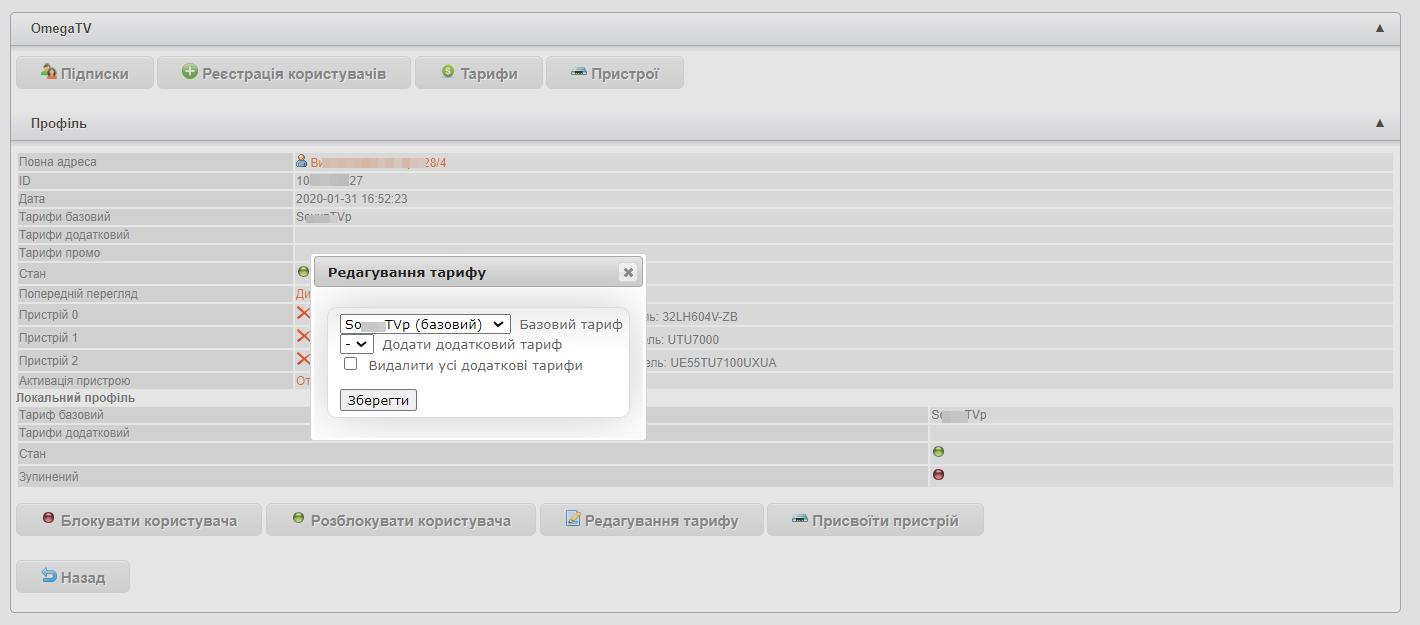Delete Пристрій 0 with red cross
Screen dimensions: 1420x625
[x=303, y=313]
